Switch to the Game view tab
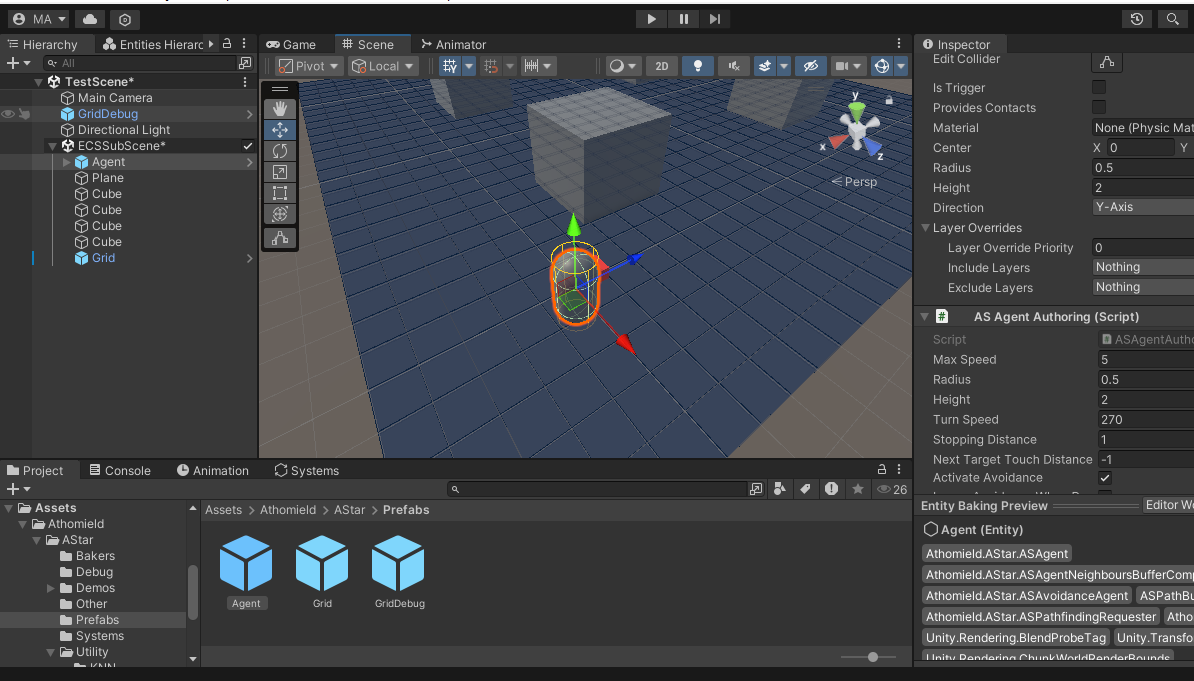 290,44
